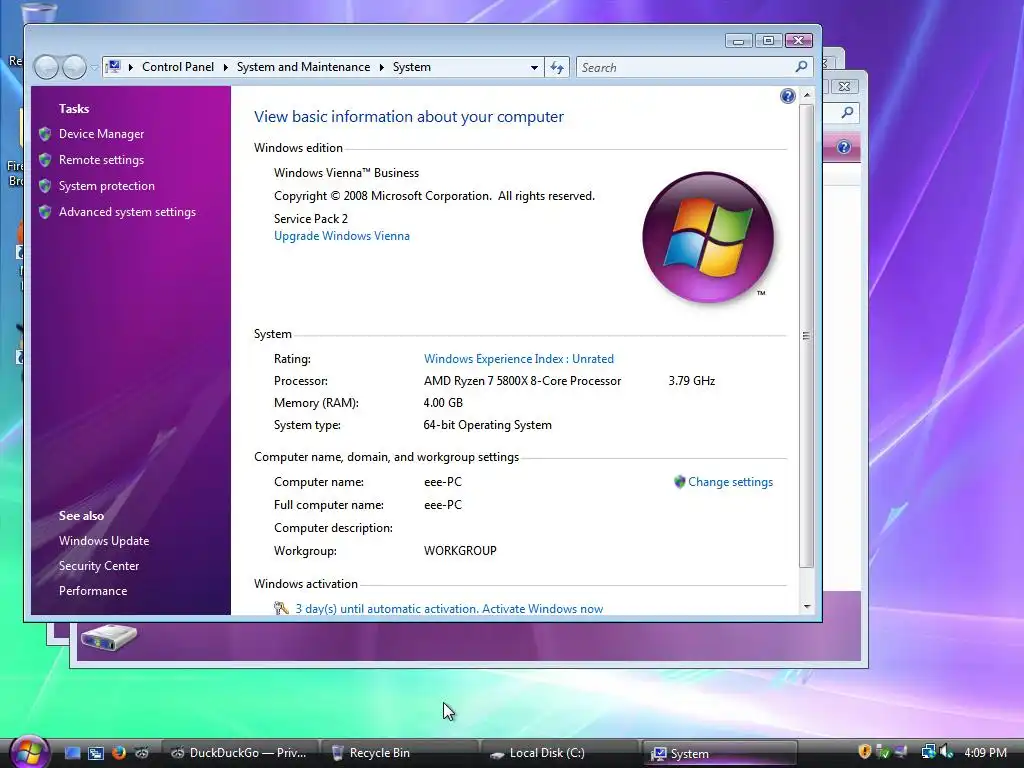This screenshot has height=768, width=1024.
Task: Open the Start menu orb
Action: coord(28,751)
